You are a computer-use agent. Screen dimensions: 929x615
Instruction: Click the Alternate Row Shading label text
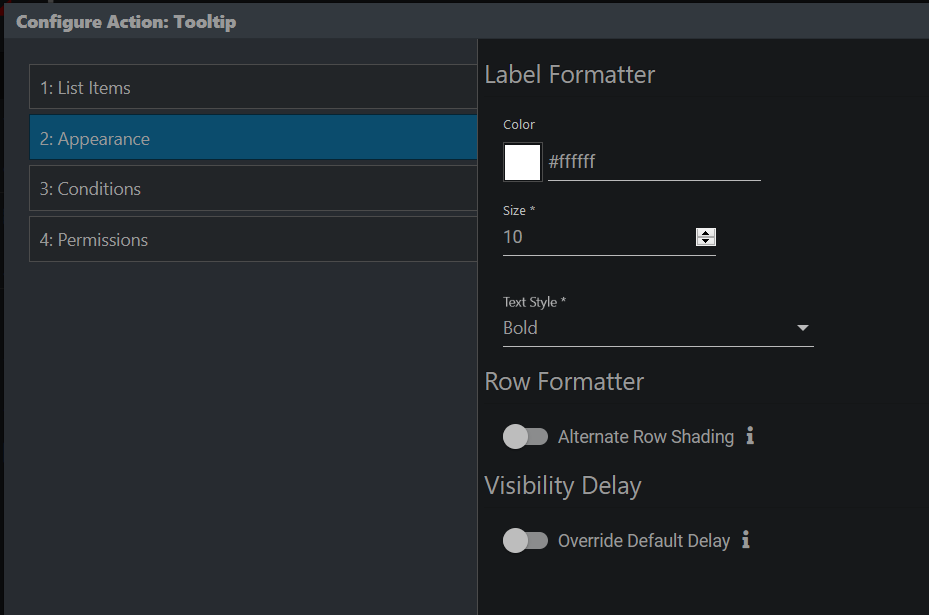(x=646, y=437)
